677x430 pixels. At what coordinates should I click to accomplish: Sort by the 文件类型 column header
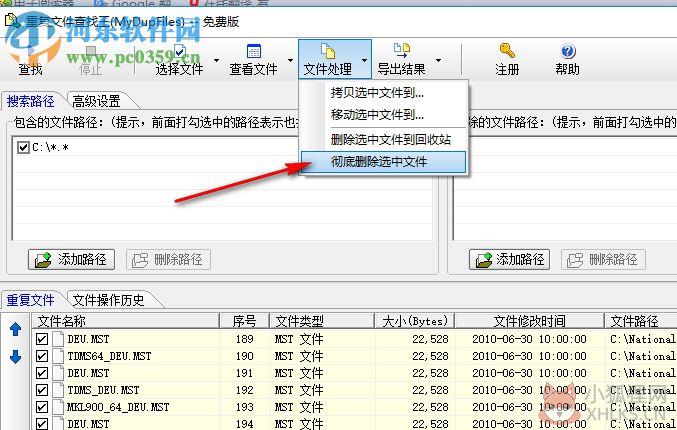tap(322, 321)
